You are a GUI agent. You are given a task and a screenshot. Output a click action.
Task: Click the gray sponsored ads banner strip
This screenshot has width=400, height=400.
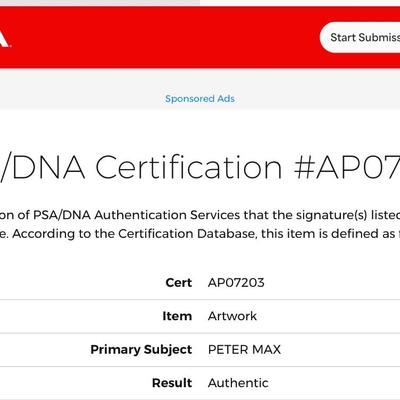tap(200, 89)
